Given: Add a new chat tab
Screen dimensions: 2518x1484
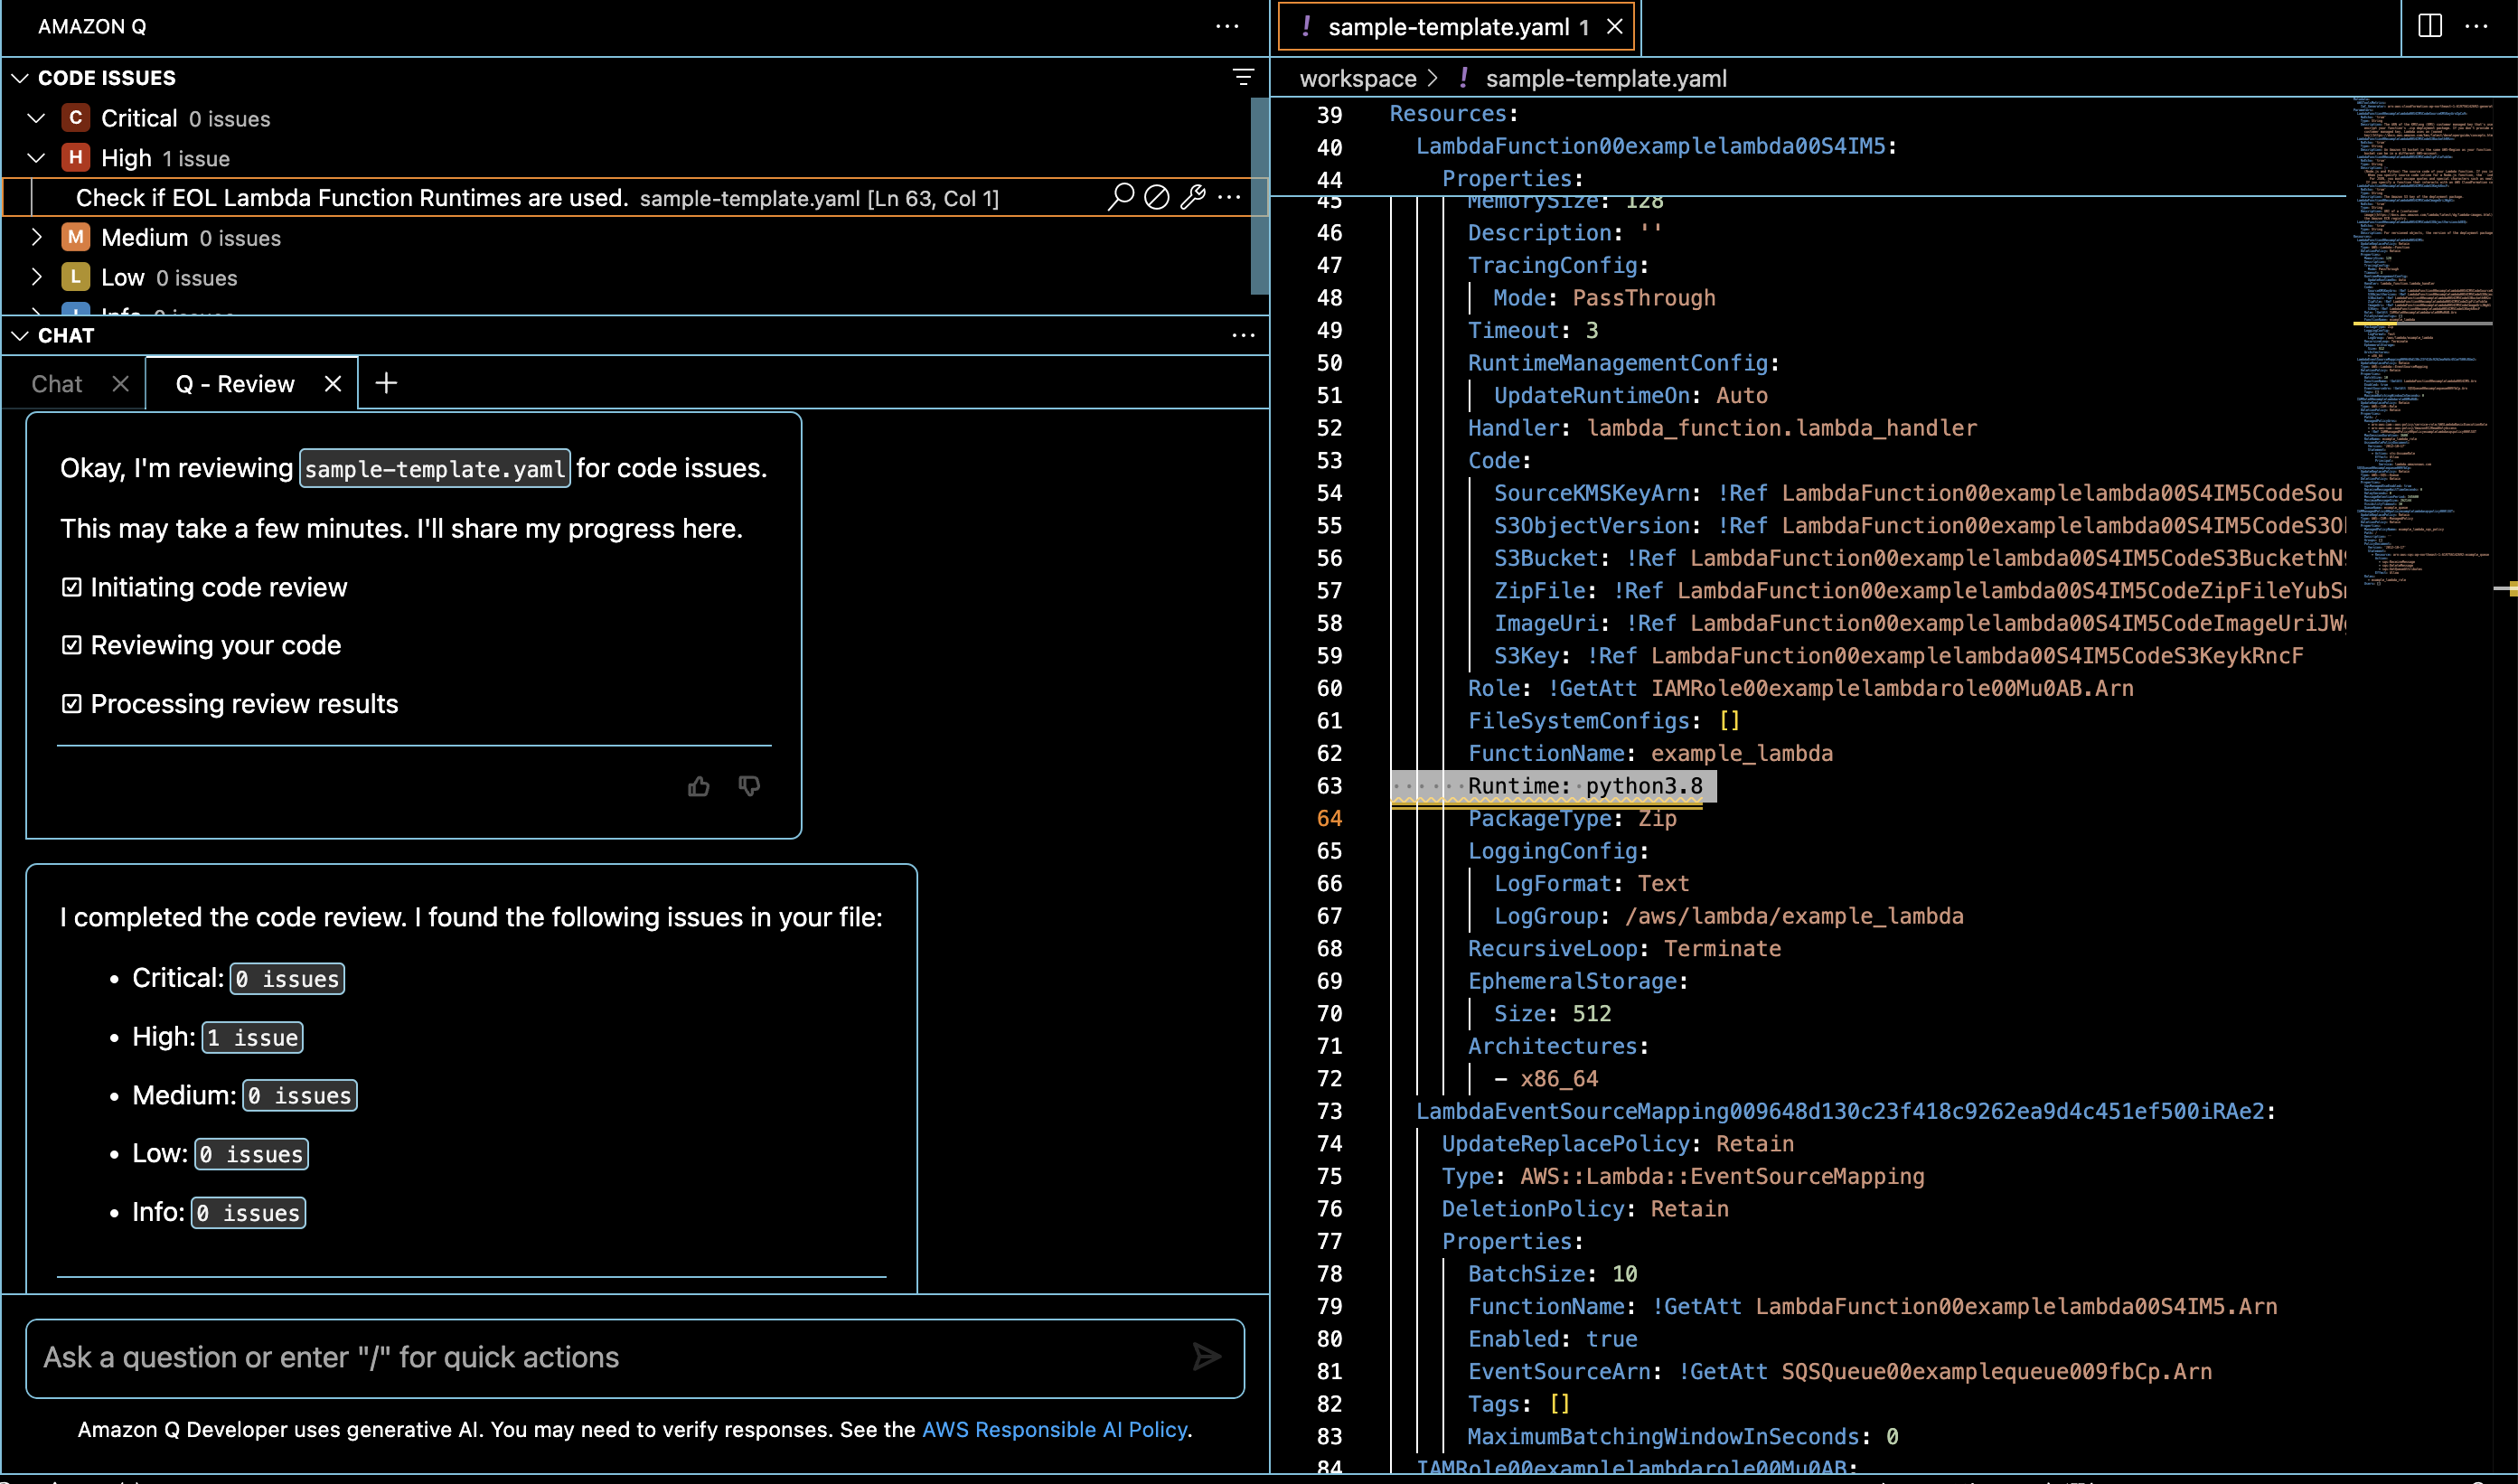Looking at the screenshot, I should (x=386, y=383).
